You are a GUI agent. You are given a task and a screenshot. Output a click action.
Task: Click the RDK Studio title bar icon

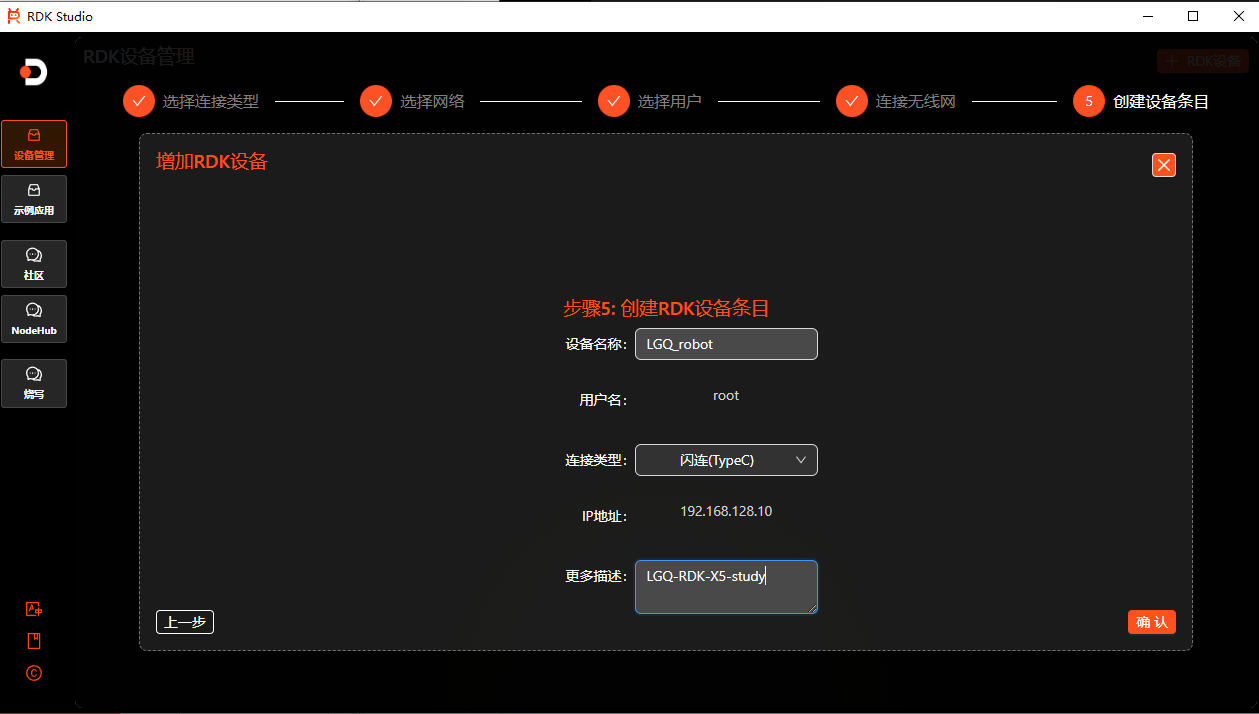(x=13, y=16)
